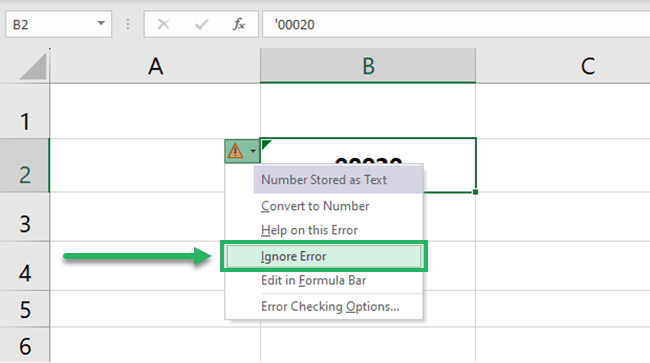
Task: Click the Enter checkmark icon in formula bar
Action: [x=201, y=24]
